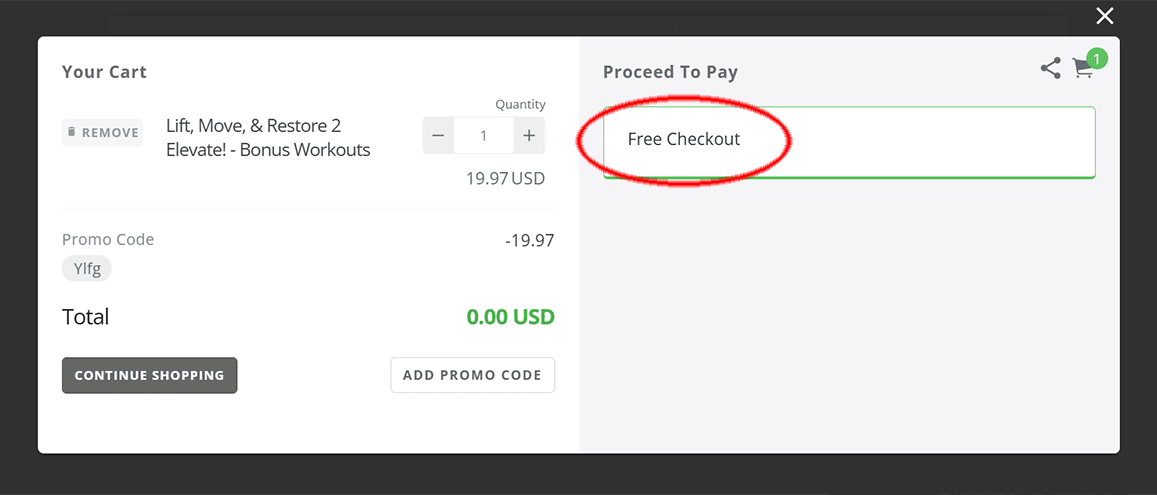Image resolution: width=1157 pixels, height=495 pixels.
Task: Click the 0.00 USD total amount
Action: pos(511,317)
